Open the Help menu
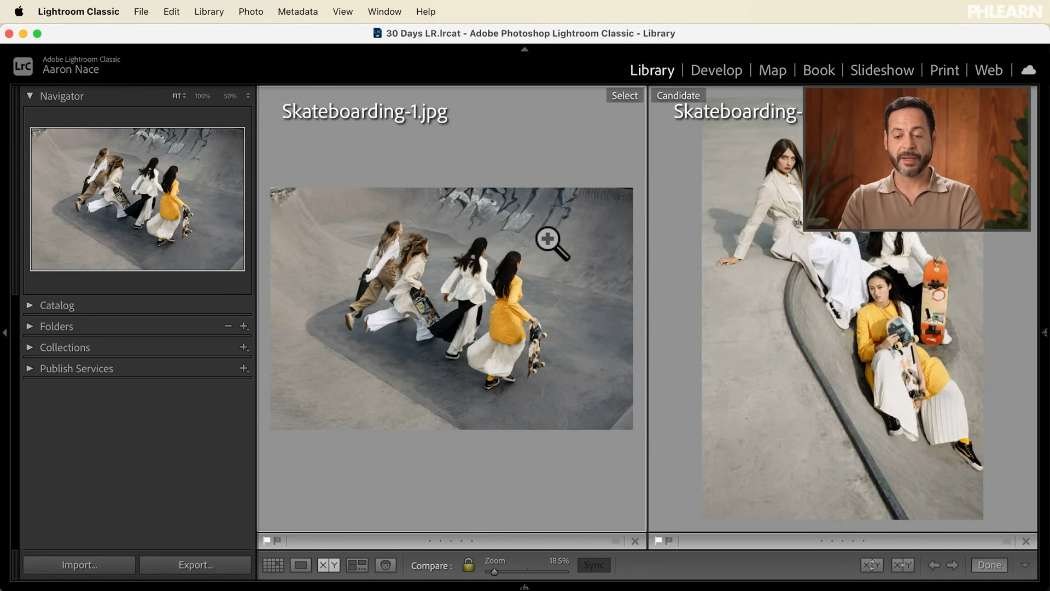 point(425,11)
